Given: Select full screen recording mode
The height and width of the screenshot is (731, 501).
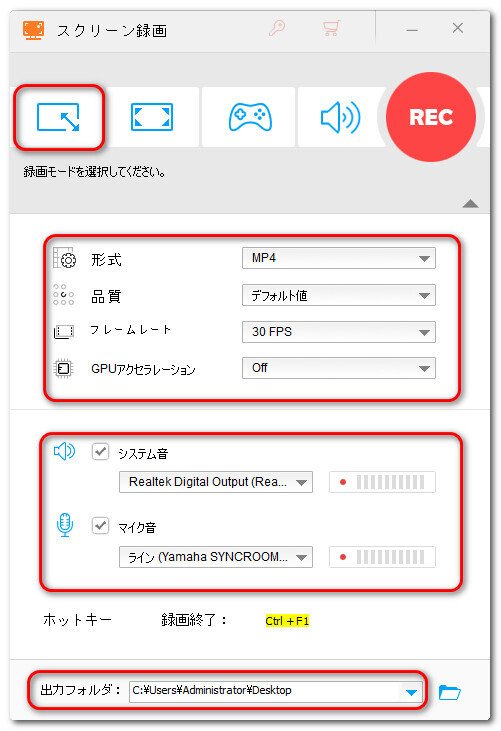Looking at the screenshot, I should coord(152,117).
